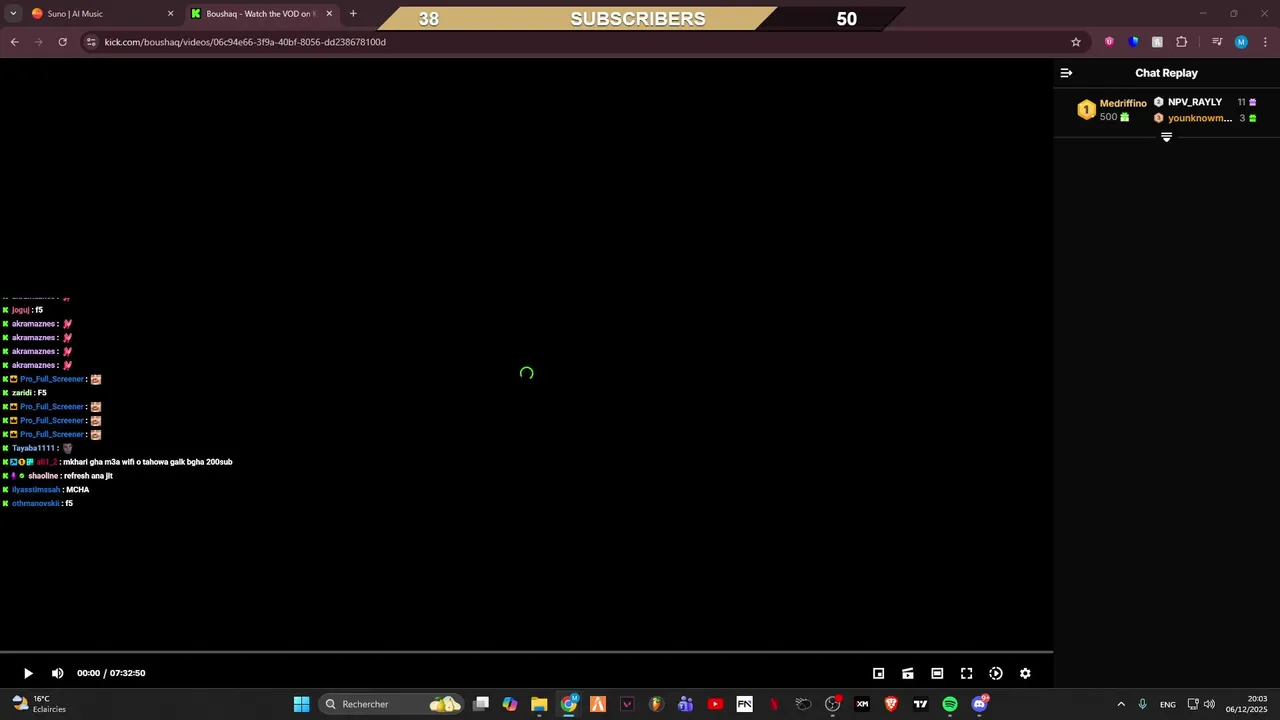1280x720 pixels.
Task: Open the system volume tray icon
Action: tap(1209, 704)
